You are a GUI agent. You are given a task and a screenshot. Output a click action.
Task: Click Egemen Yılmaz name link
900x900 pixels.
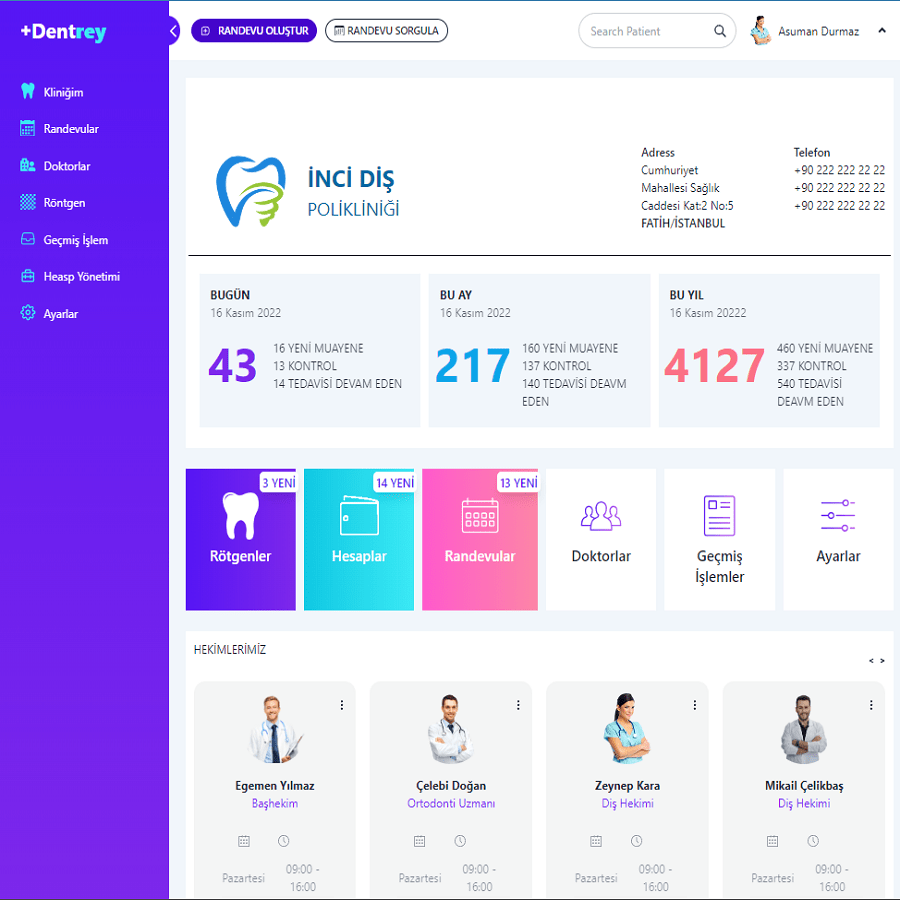click(x=274, y=786)
